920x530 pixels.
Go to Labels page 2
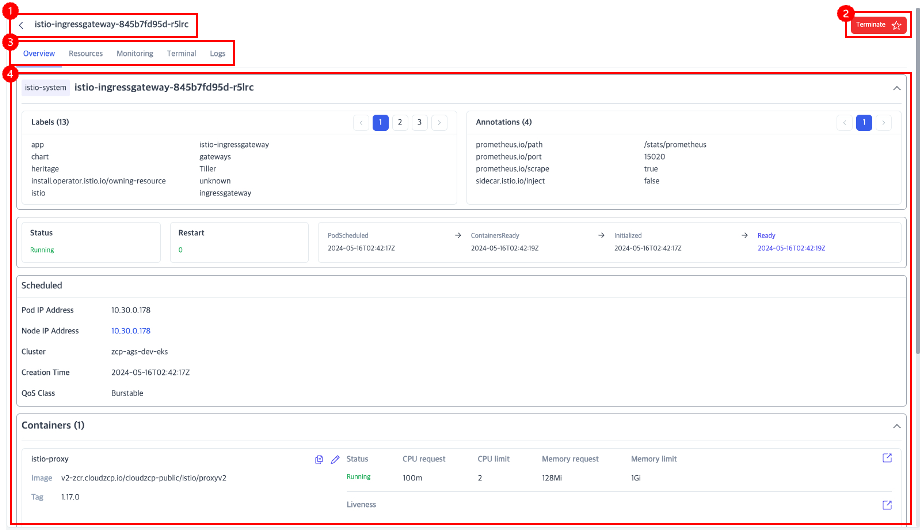(x=400, y=123)
